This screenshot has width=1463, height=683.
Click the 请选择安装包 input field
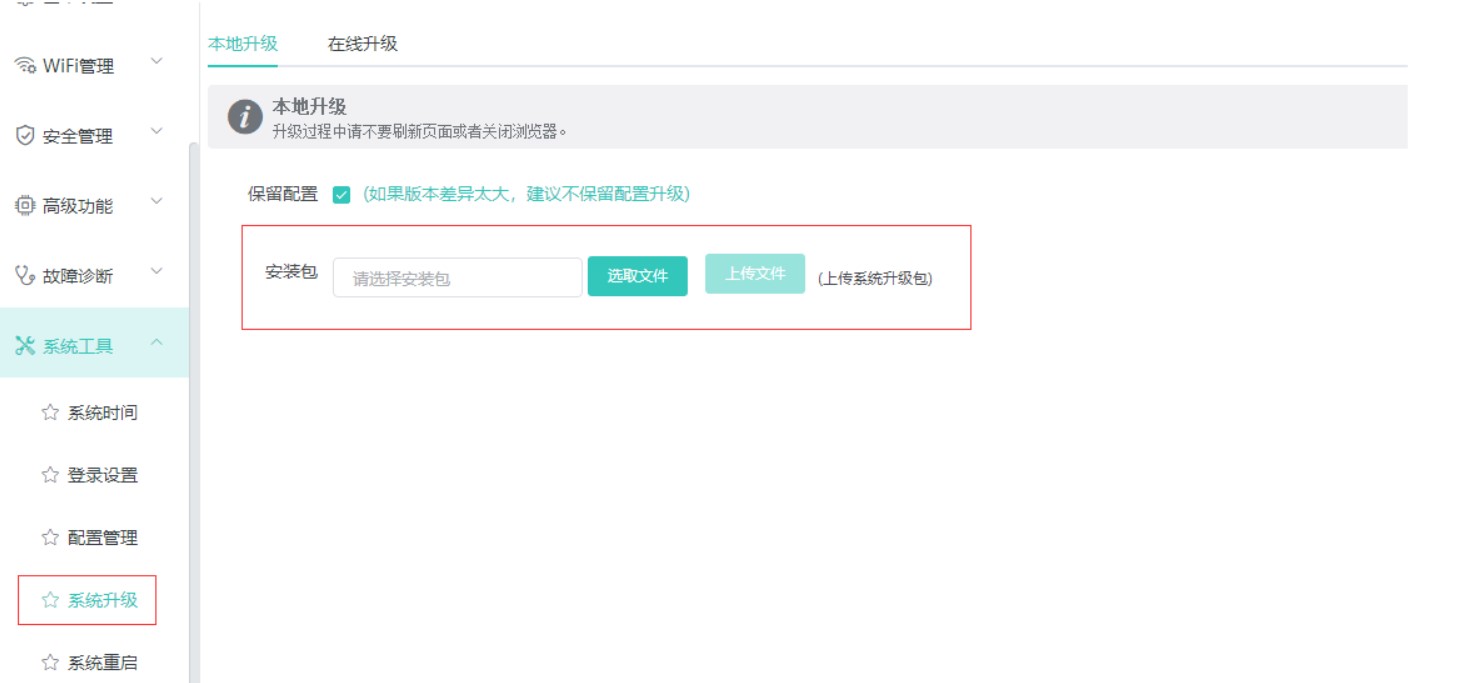click(x=457, y=278)
